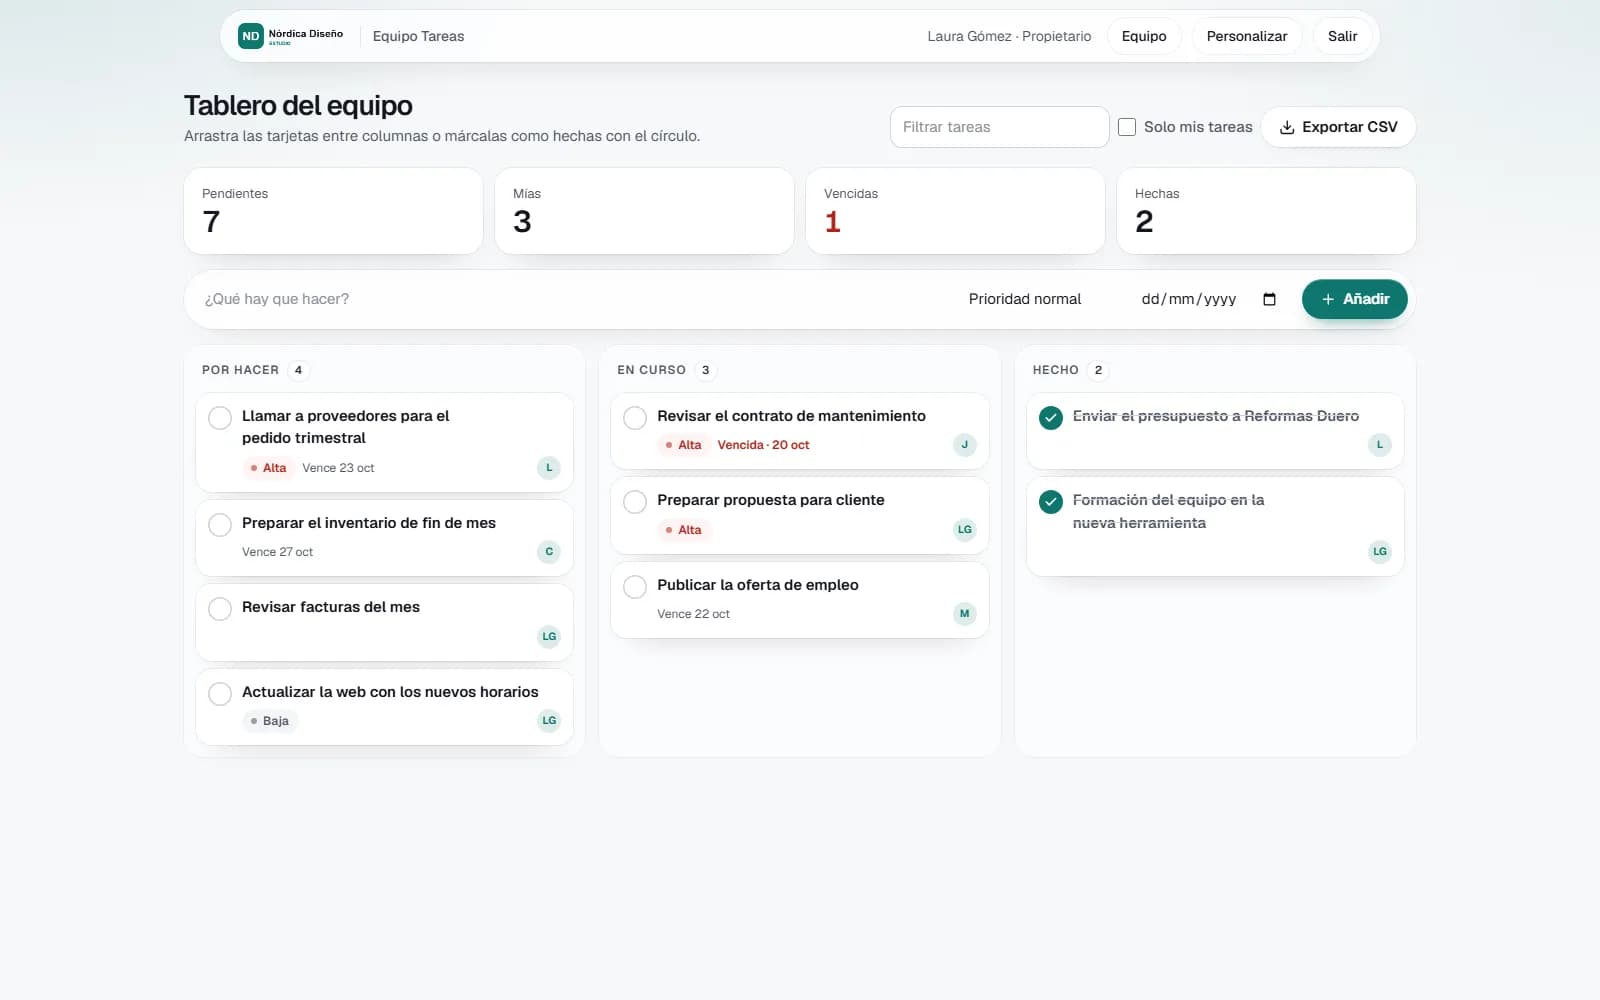
Task: Mark Revisar facturas del mes as done
Action: [x=220, y=609]
